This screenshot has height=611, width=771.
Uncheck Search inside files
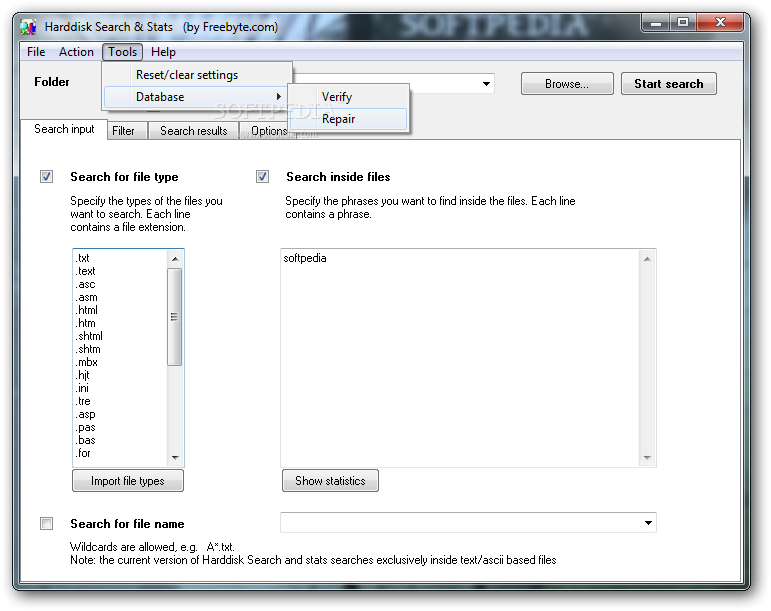coord(263,176)
